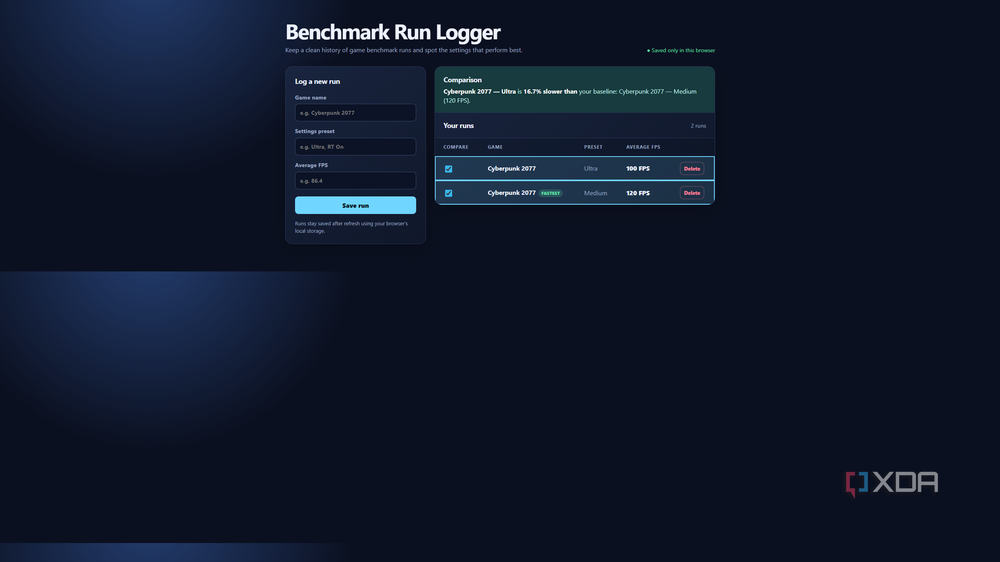1000x562 pixels.
Task: Click the 'Comparison' panel heading
Action: coord(462,80)
